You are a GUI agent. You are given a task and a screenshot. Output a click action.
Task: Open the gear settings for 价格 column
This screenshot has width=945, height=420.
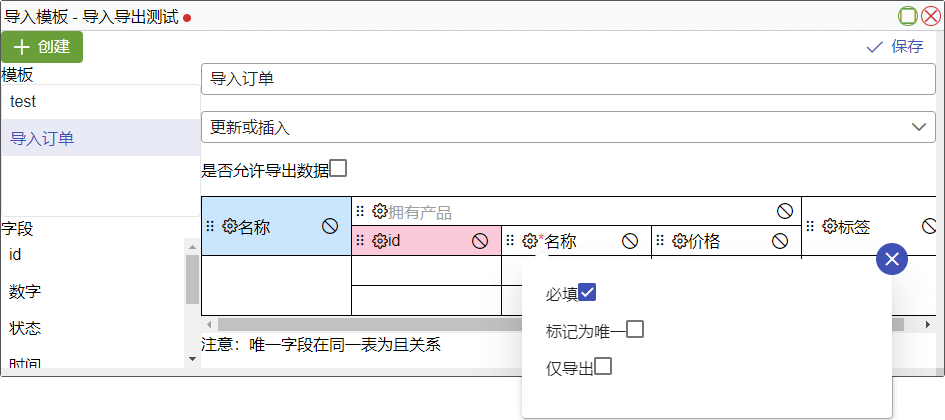point(679,241)
